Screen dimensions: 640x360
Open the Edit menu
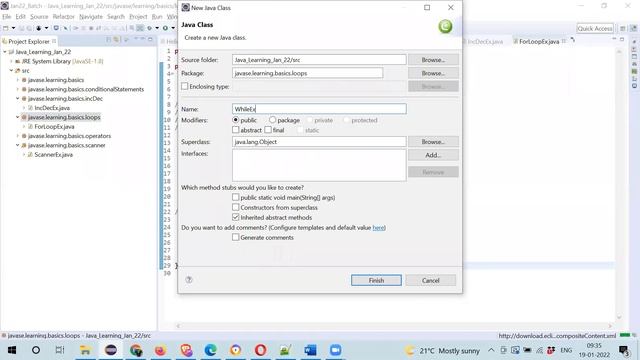20,17
